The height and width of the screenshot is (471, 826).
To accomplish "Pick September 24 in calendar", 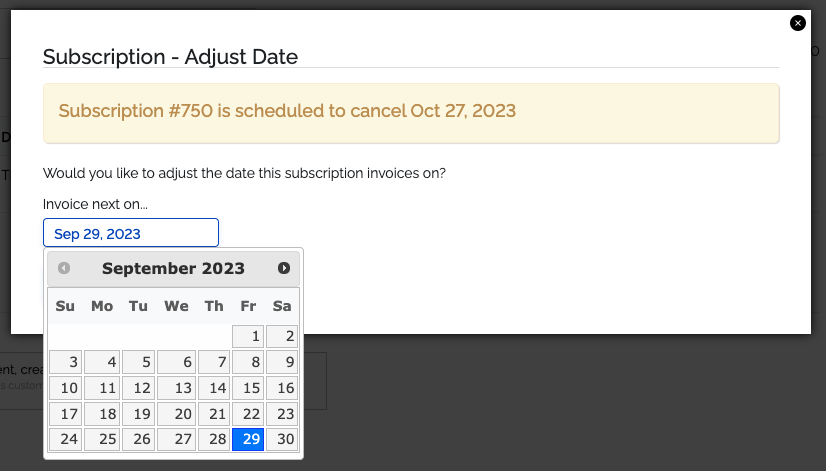I will click(x=65, y=439).
